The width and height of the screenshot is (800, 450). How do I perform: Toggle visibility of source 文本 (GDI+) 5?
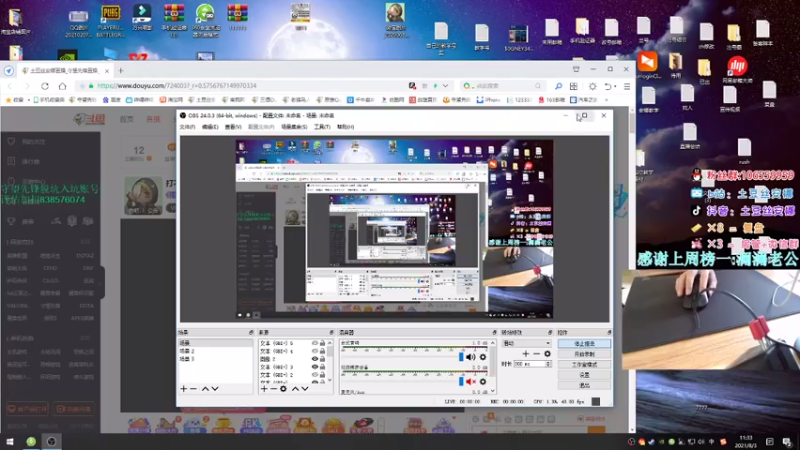click(x=315, y=343)
